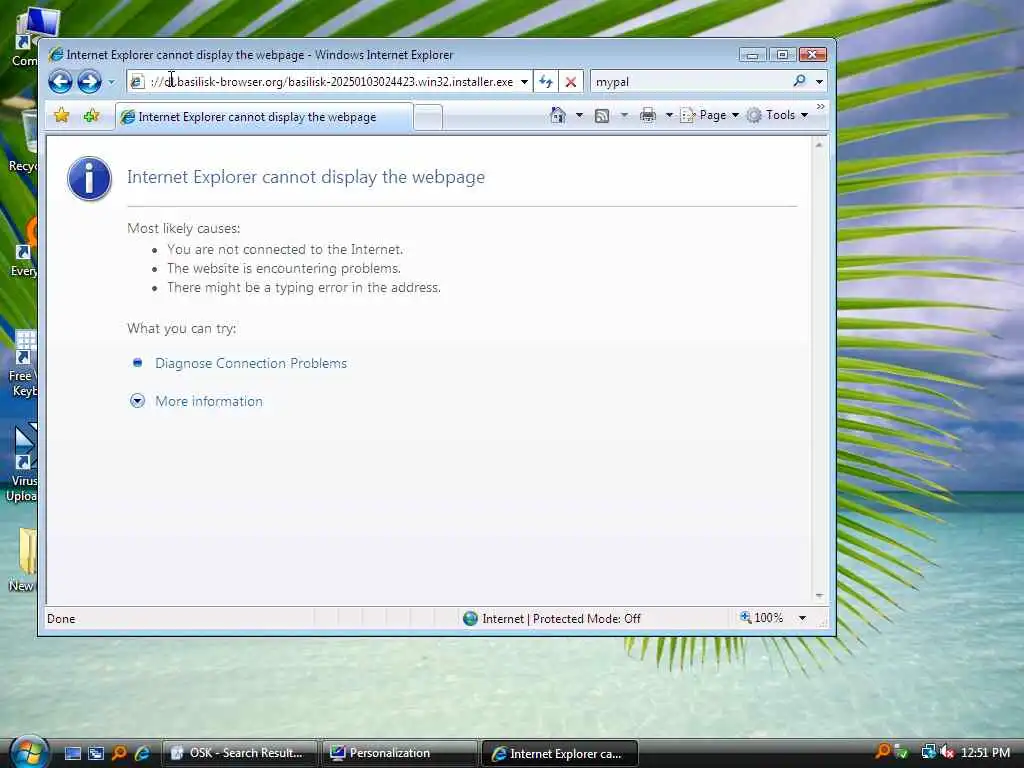The image size is (1024, 768).
Task: Open the recent pages dropdown beside Forward
Action: click(111, 82)
